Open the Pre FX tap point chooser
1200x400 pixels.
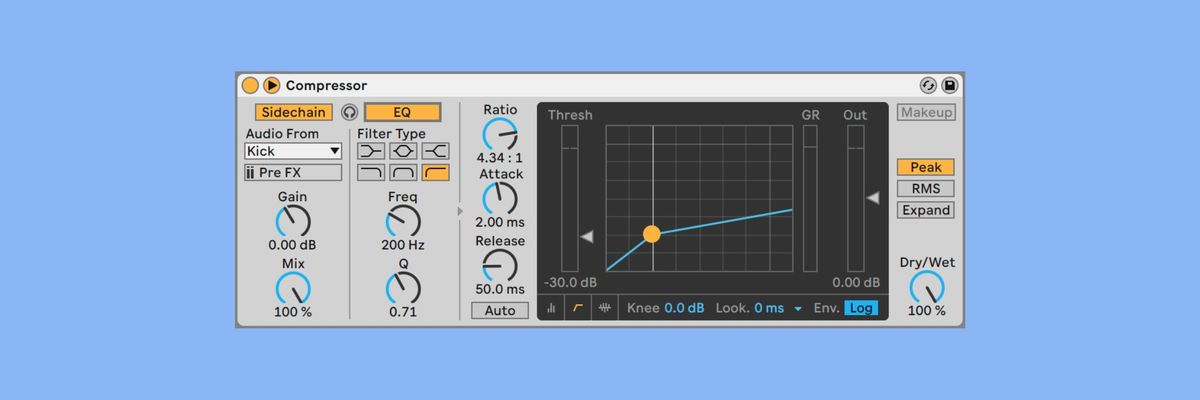[x=293, y=173]
